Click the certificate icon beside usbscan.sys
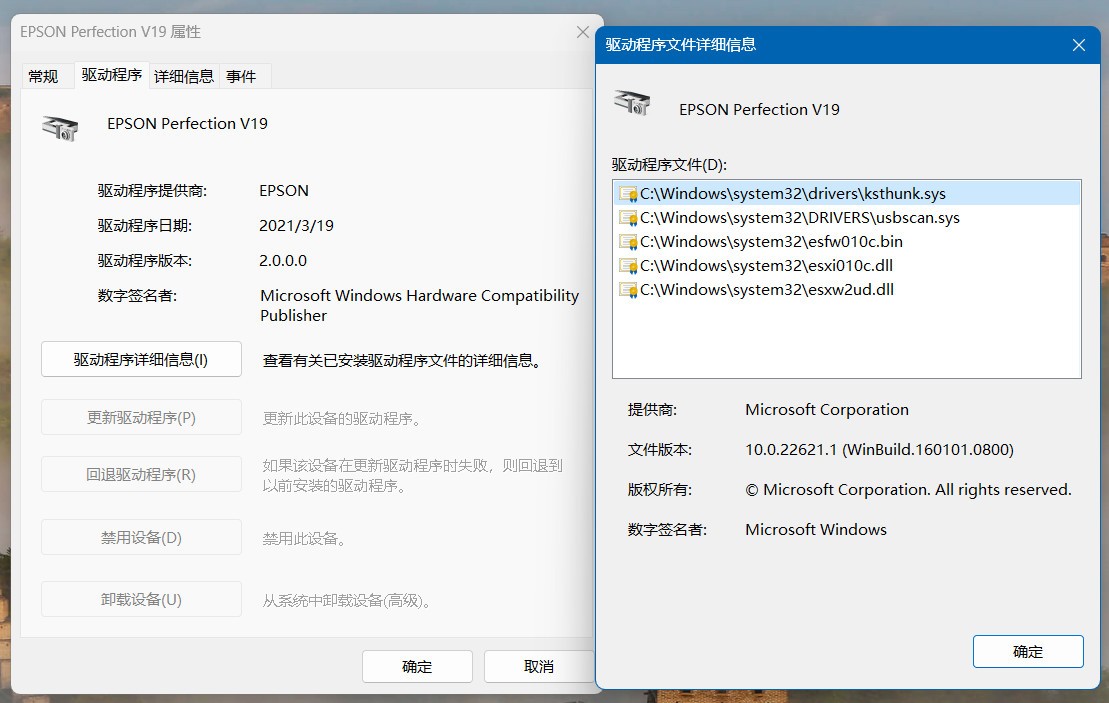Viewport: 1109px width, 703px height. pos(628,218)
